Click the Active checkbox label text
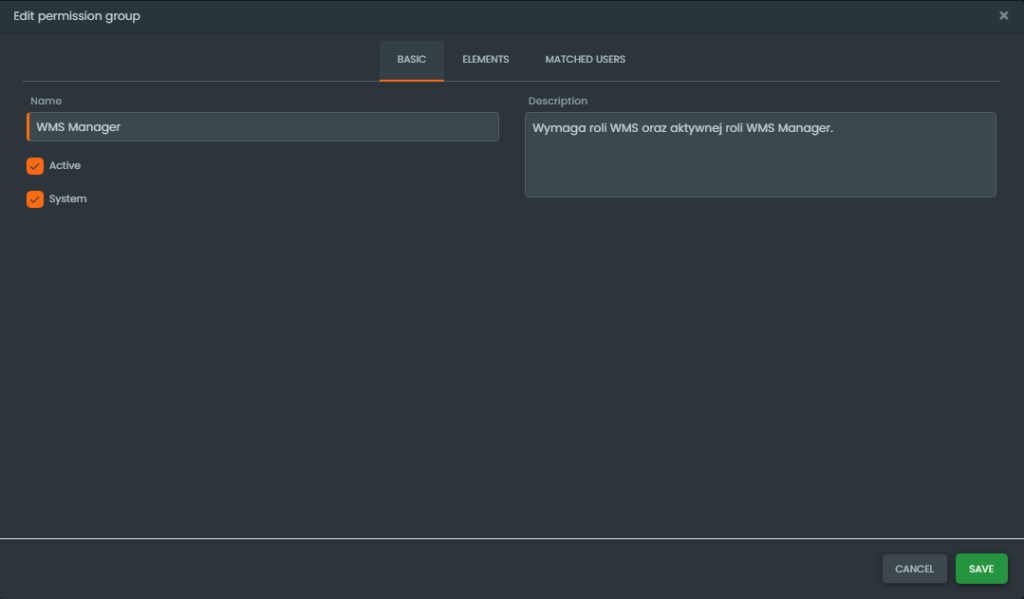The image size is (1024, 599). [65, 166]
